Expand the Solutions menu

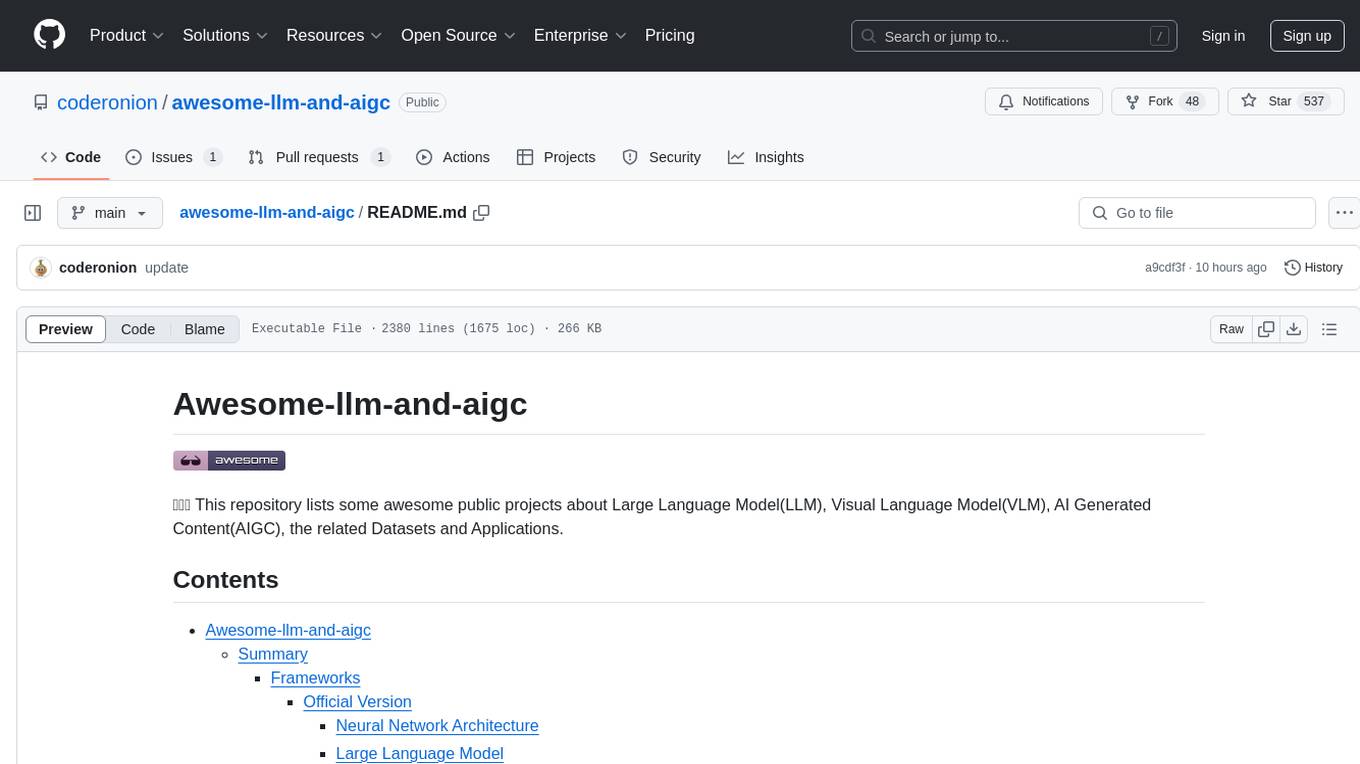tap(225, 35)
